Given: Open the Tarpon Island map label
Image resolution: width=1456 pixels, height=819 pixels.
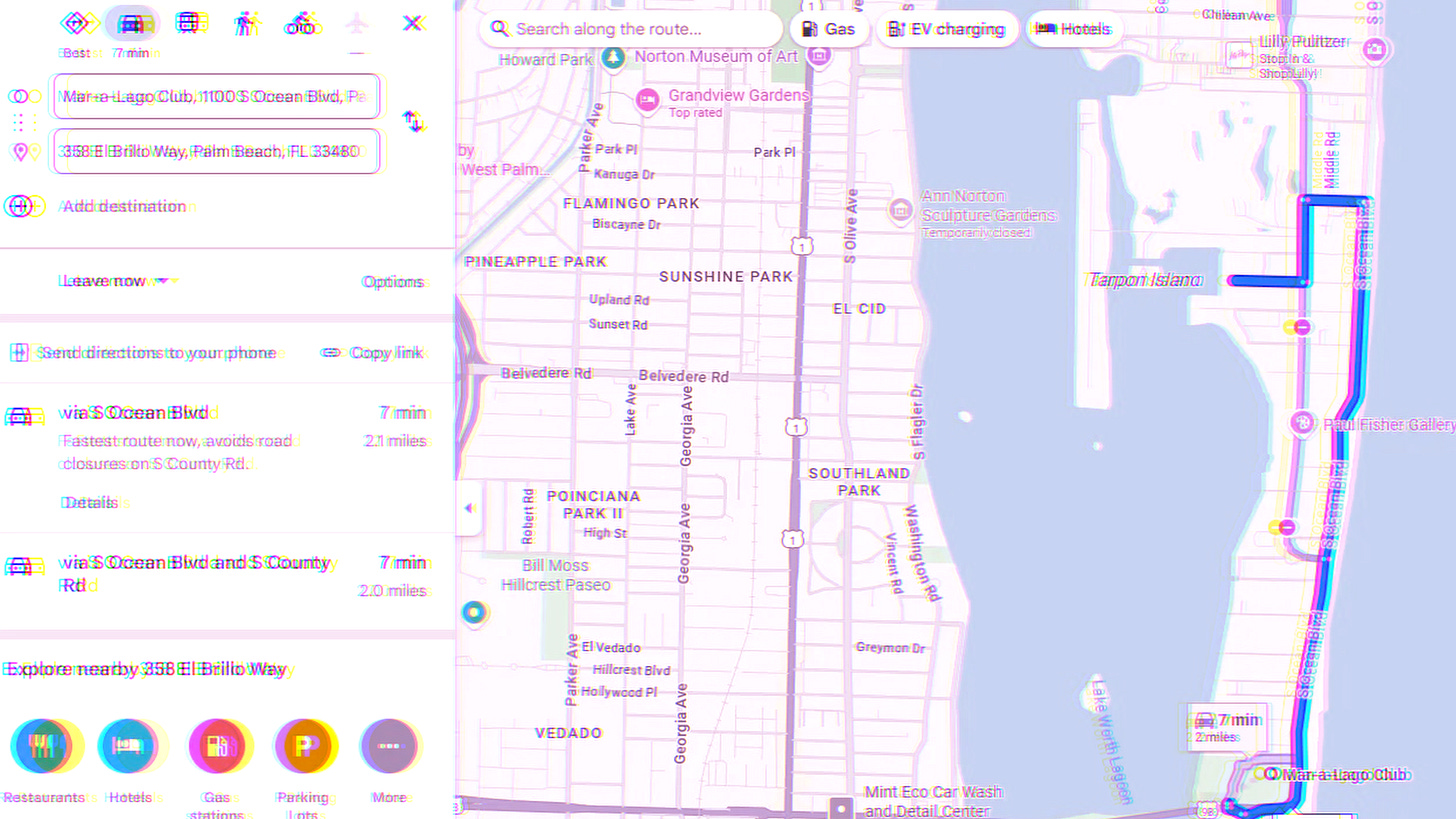Looking at the screenshot, I should coord(1144,280).
